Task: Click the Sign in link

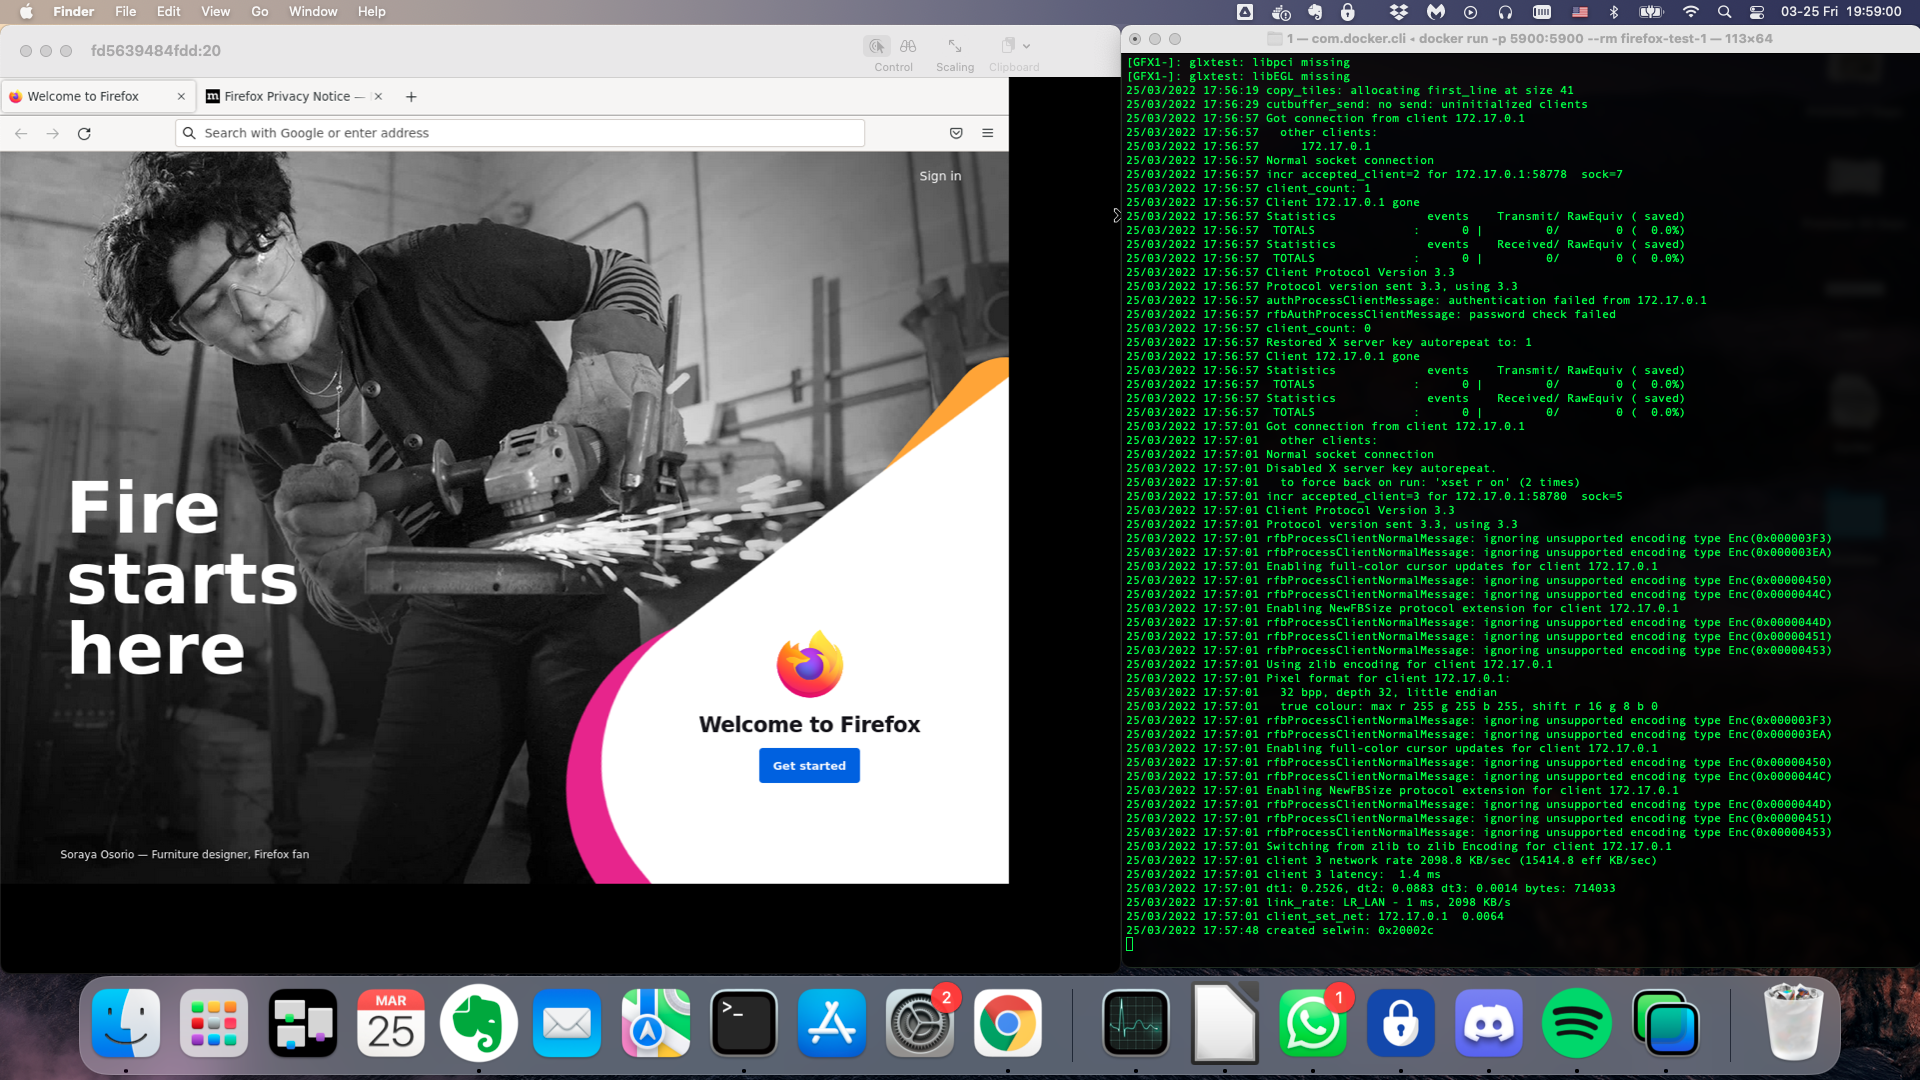Action: click(x=940, y=175)
